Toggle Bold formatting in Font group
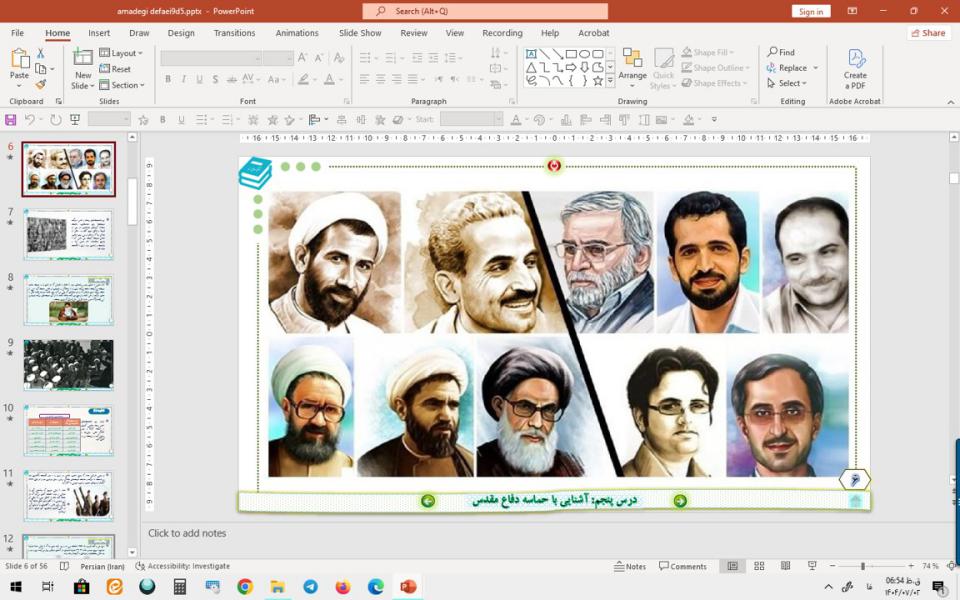This screenshot has height=600, width=960. tap(168, 79)
